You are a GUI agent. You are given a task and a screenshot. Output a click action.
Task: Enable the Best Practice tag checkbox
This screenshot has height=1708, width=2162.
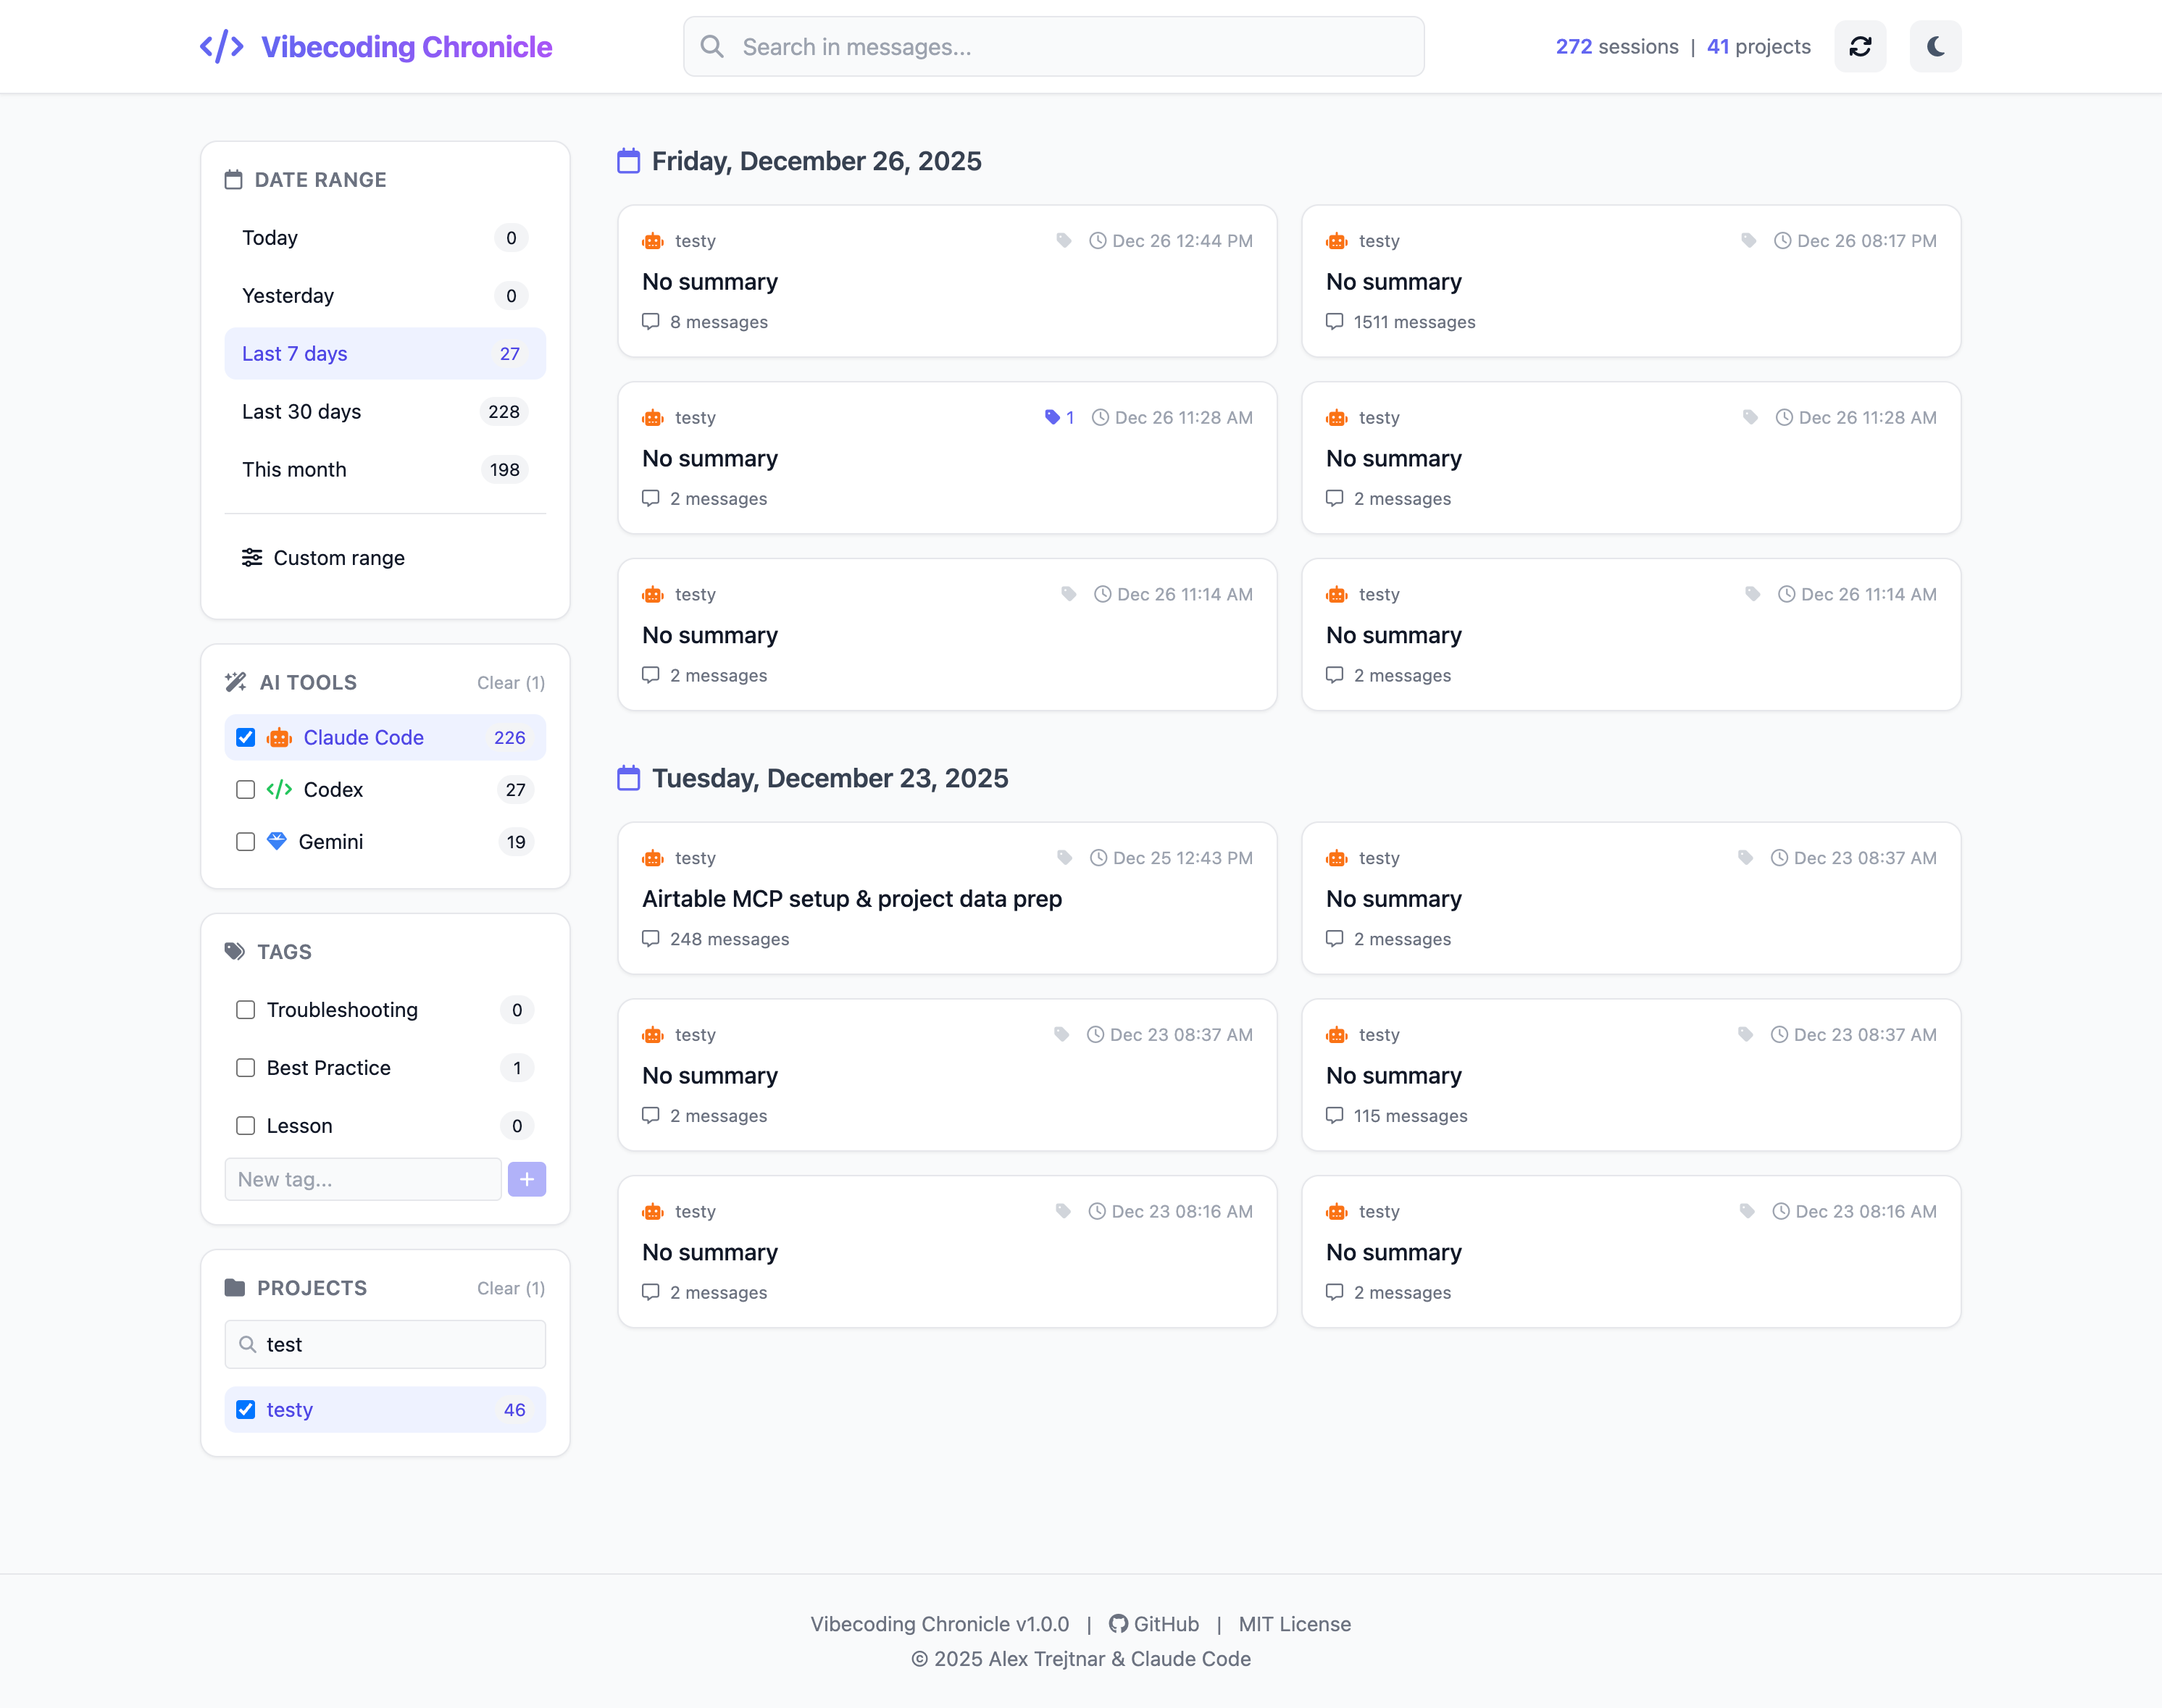click(245, 1068)
